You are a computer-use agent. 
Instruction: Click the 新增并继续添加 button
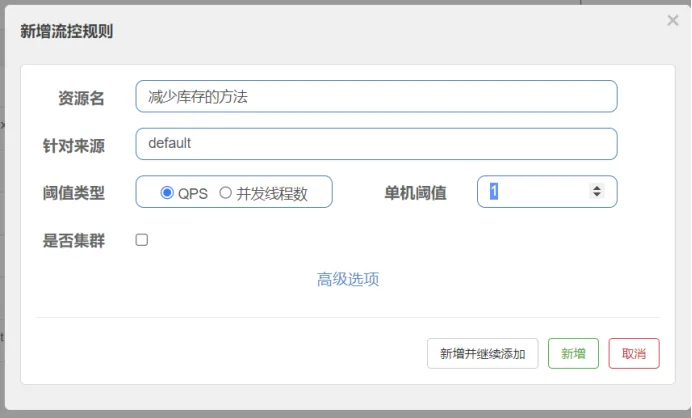tap(483, 353)
